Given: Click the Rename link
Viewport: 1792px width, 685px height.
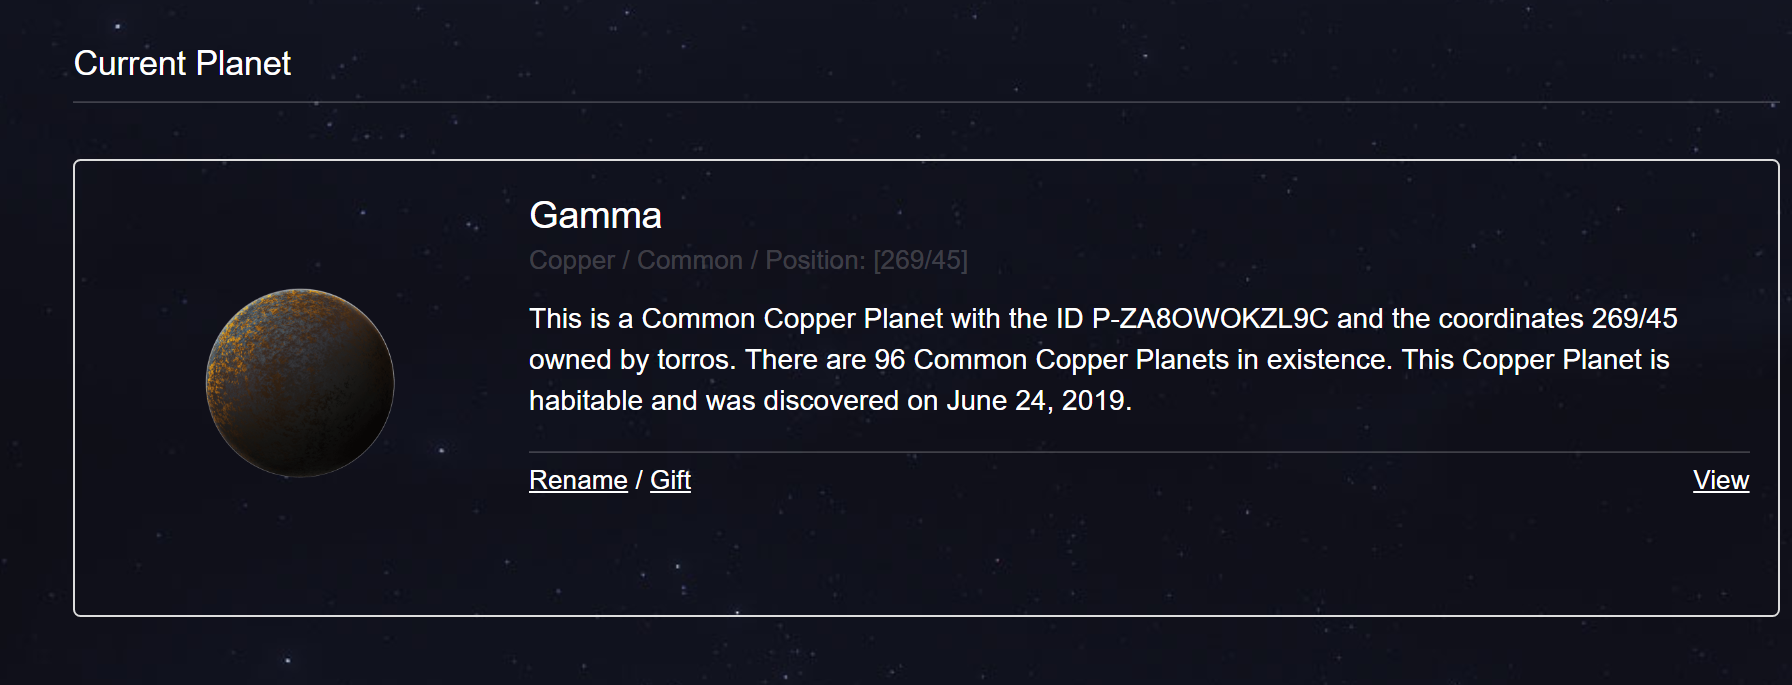Looking at the screenshot, I should [x=578, y=481].
